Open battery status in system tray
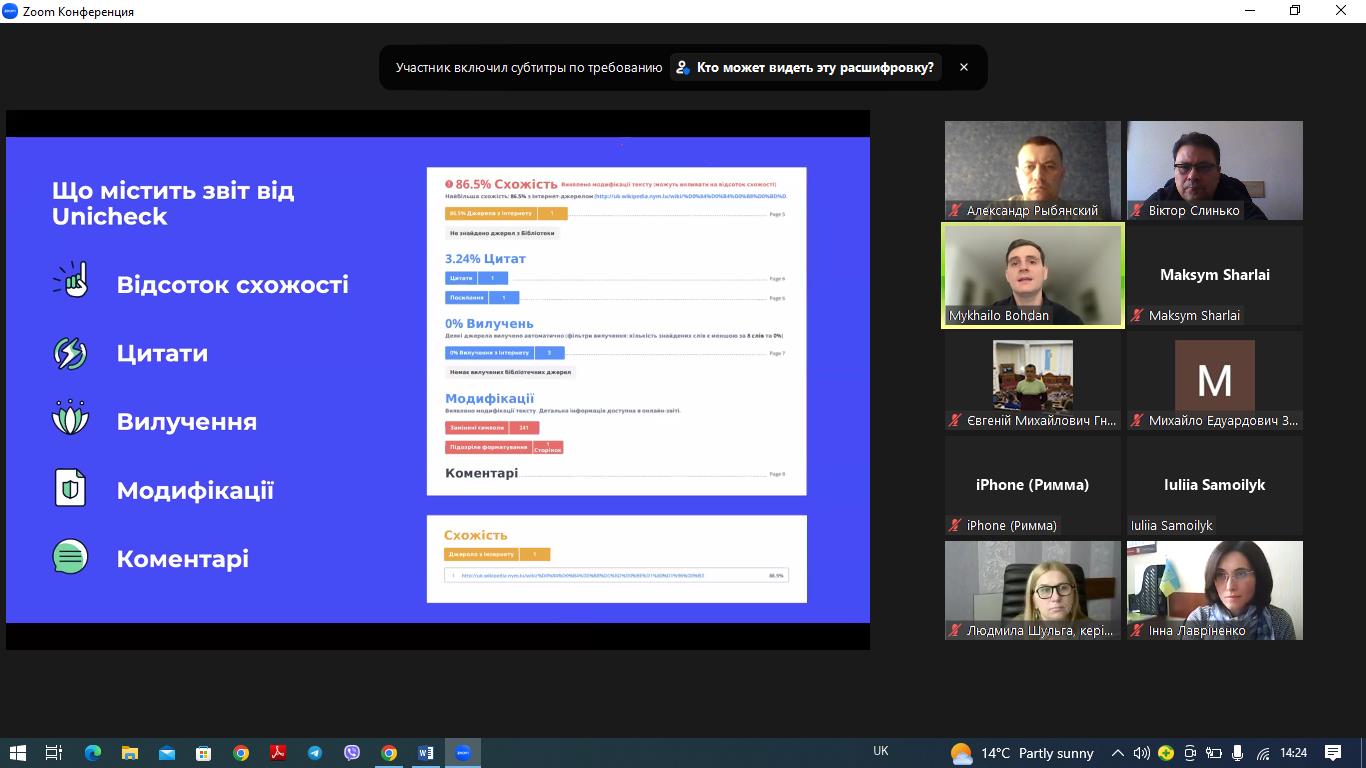Image resolution: width=1366 pixels, height=768 pixels. coord(1214,753)
